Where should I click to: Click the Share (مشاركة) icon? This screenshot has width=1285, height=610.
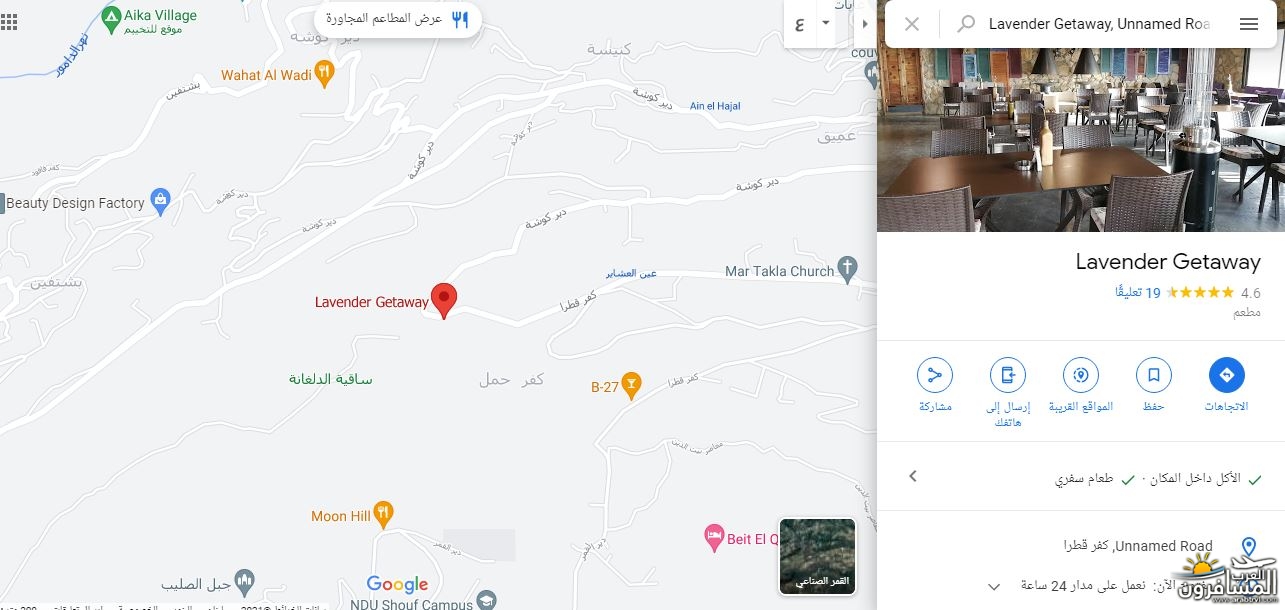935,375
